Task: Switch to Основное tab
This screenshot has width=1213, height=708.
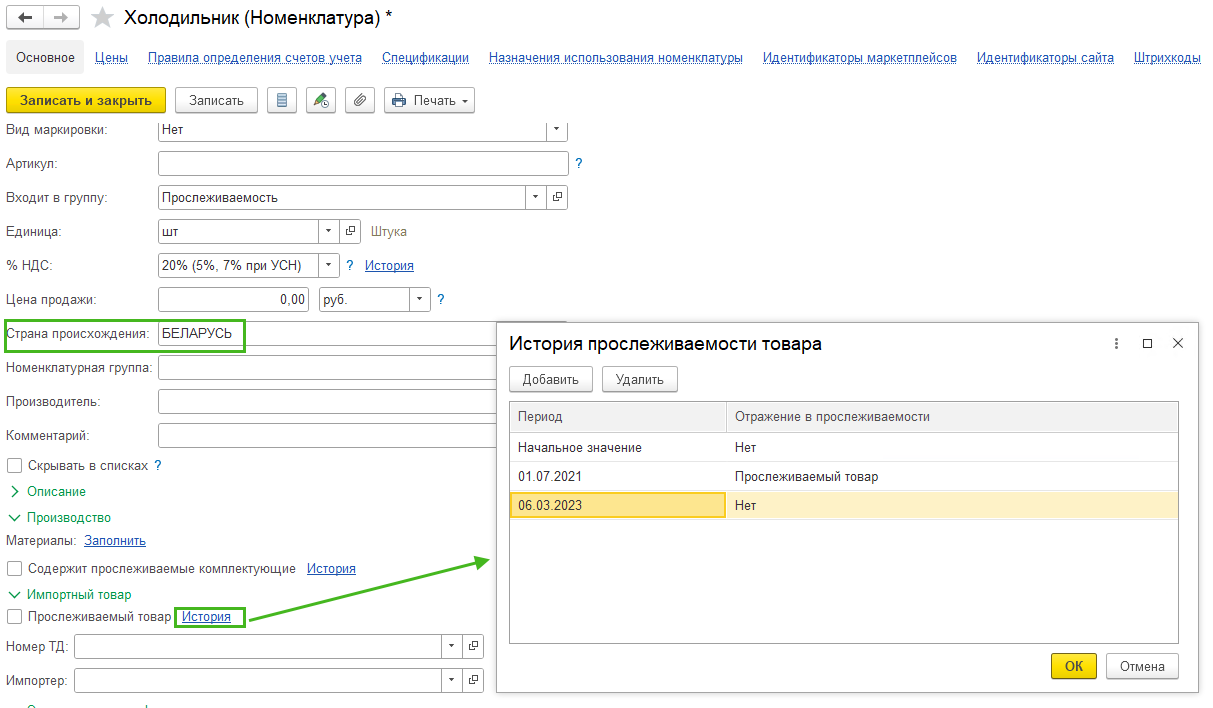Action: click(x=45, y=57)
